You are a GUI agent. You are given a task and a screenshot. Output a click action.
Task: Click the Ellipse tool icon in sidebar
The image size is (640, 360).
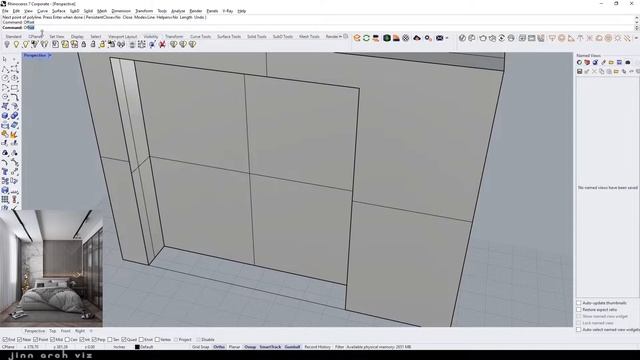(x=14, y=78)
